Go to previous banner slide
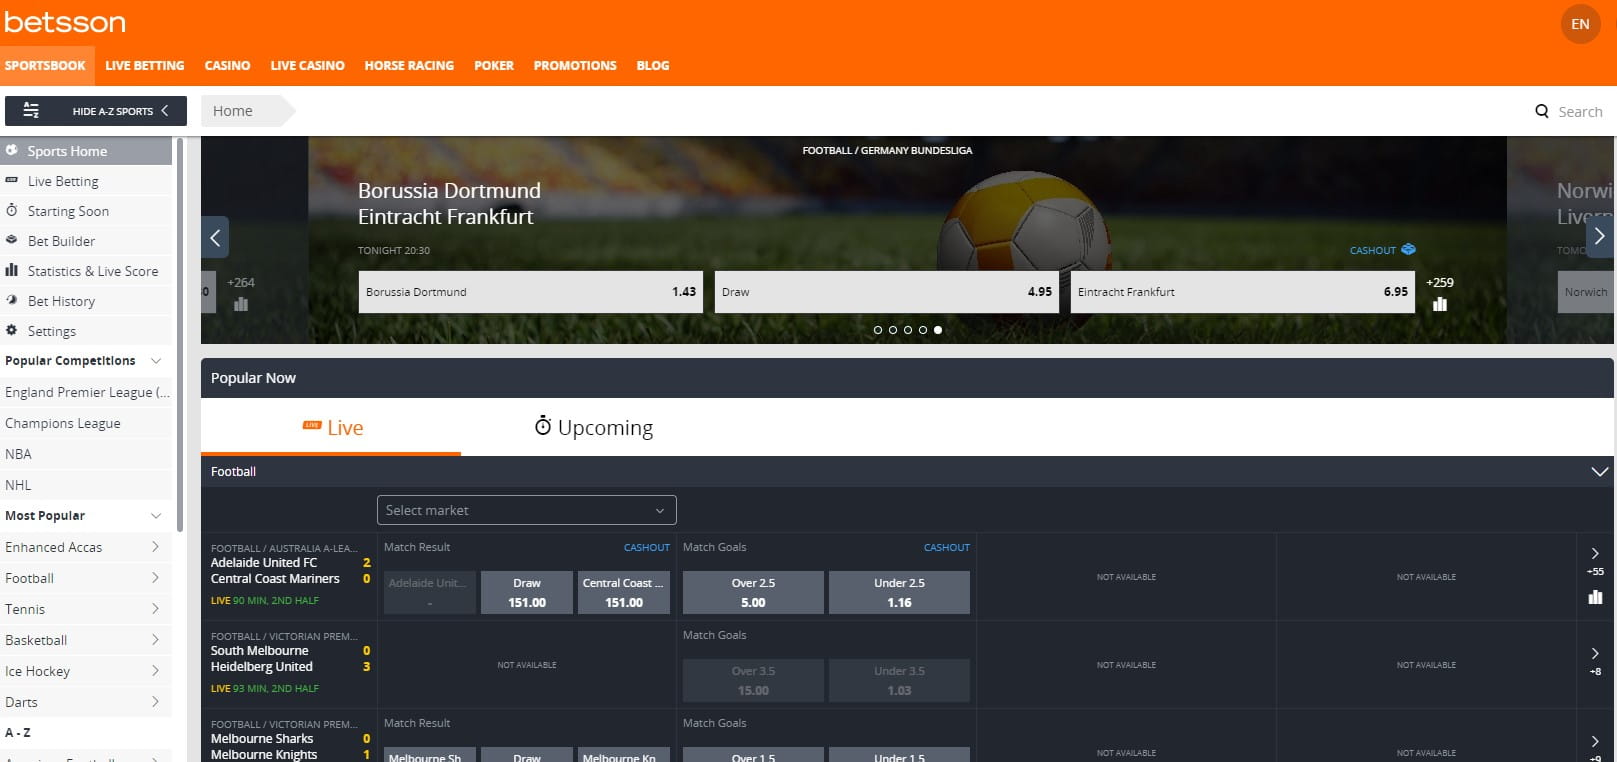The width and height of the screenshot is (1617, 762). (215, 237)
